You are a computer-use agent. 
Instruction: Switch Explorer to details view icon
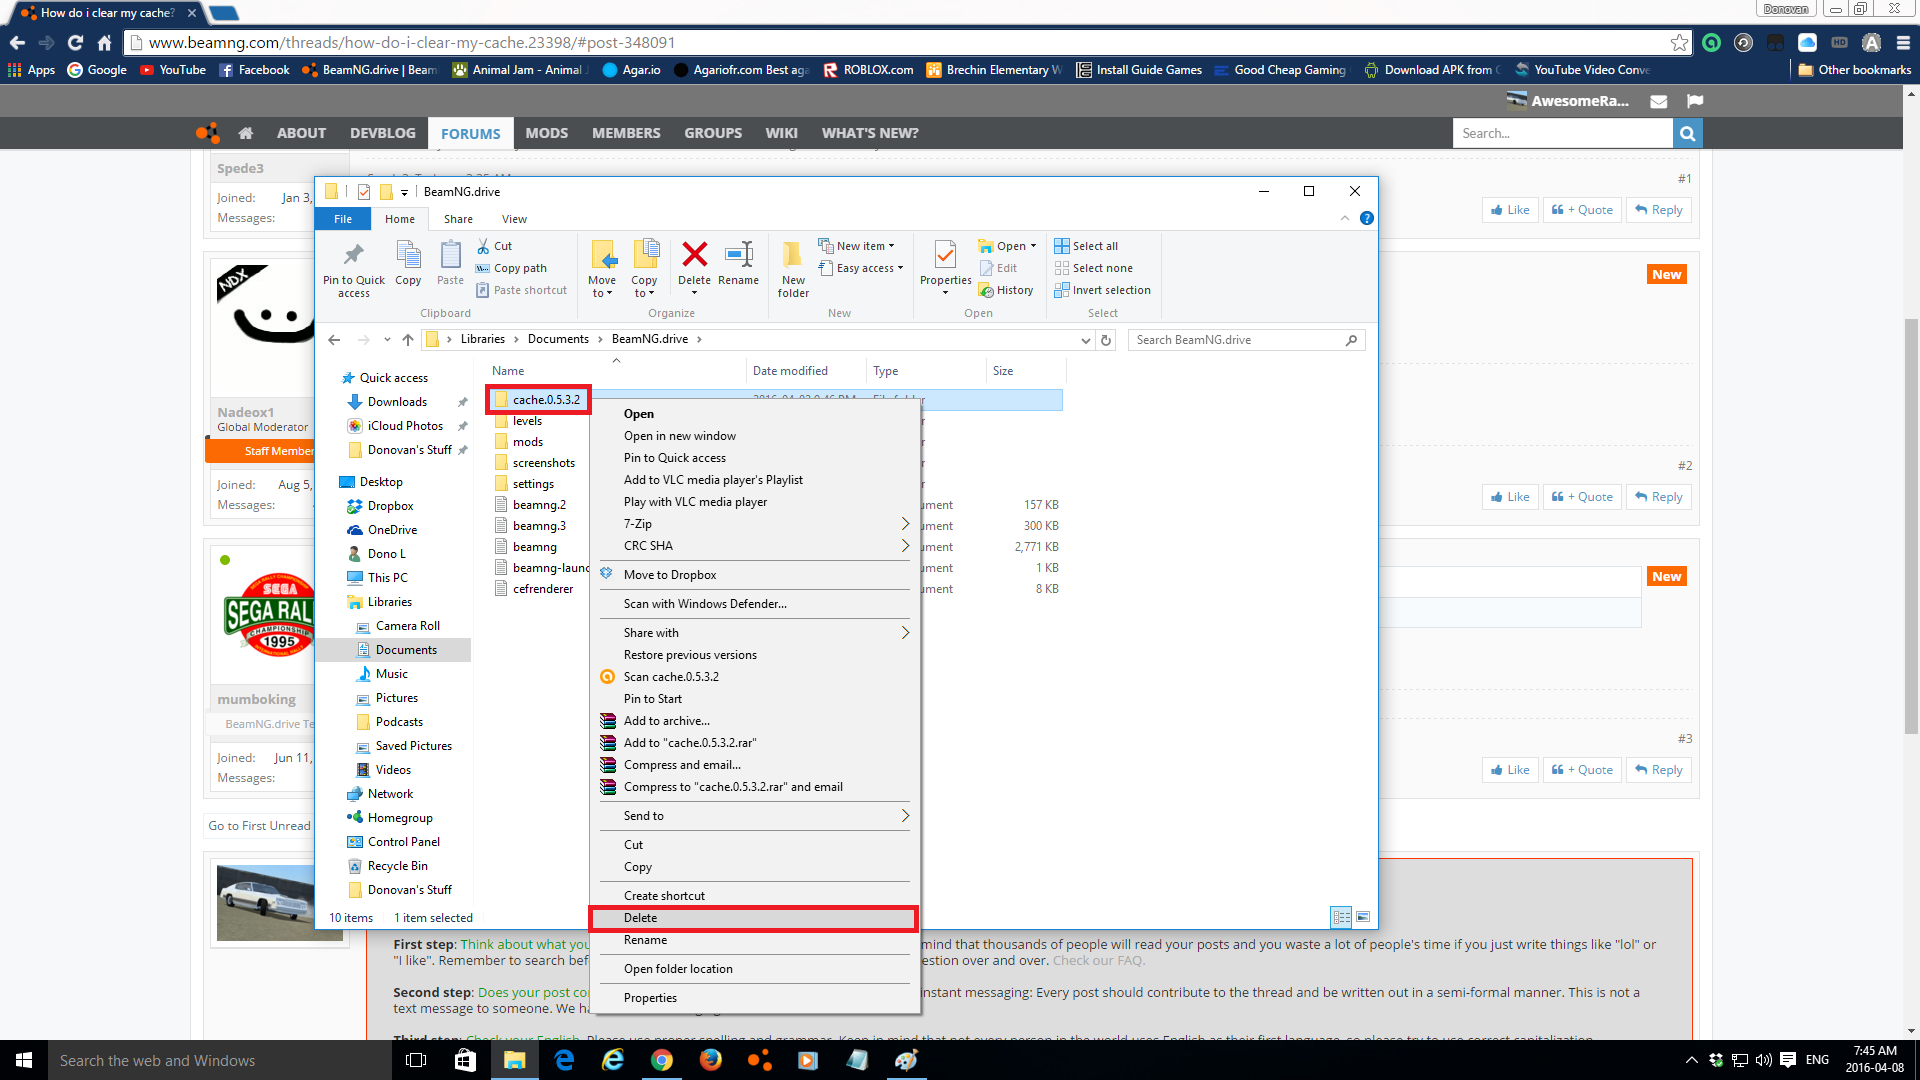tap(1341, 917)
